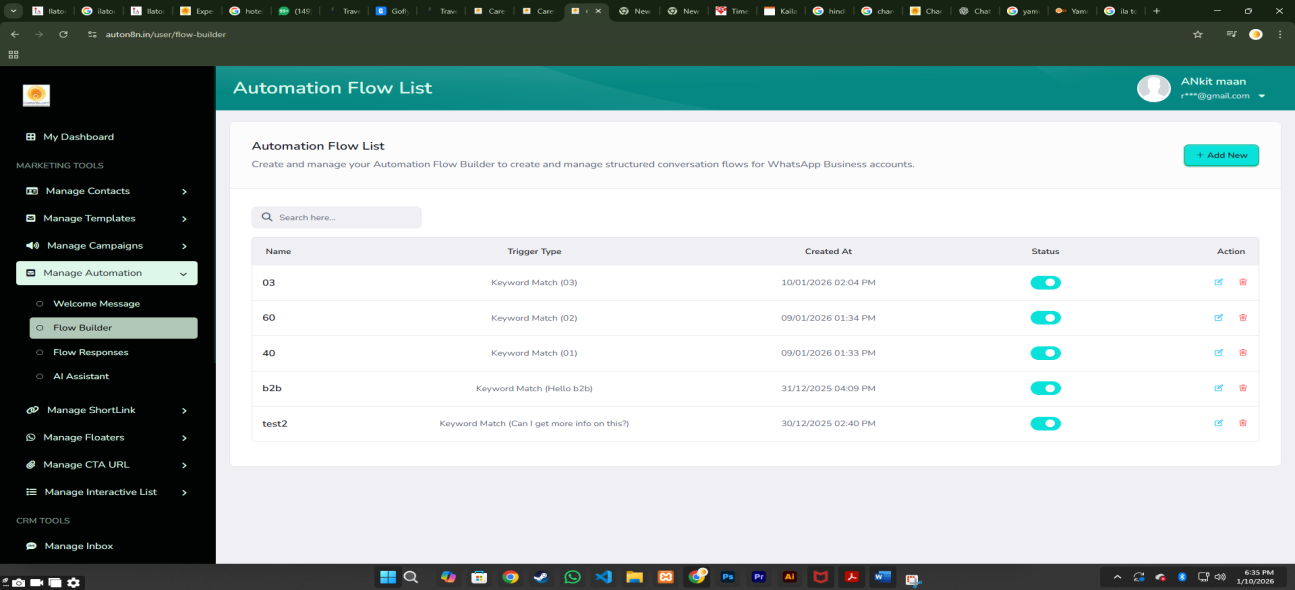The width and height of the screenshot is (1295, 590).
Task: Go to the AI Assistant page
Action: (x=81, y=376)
